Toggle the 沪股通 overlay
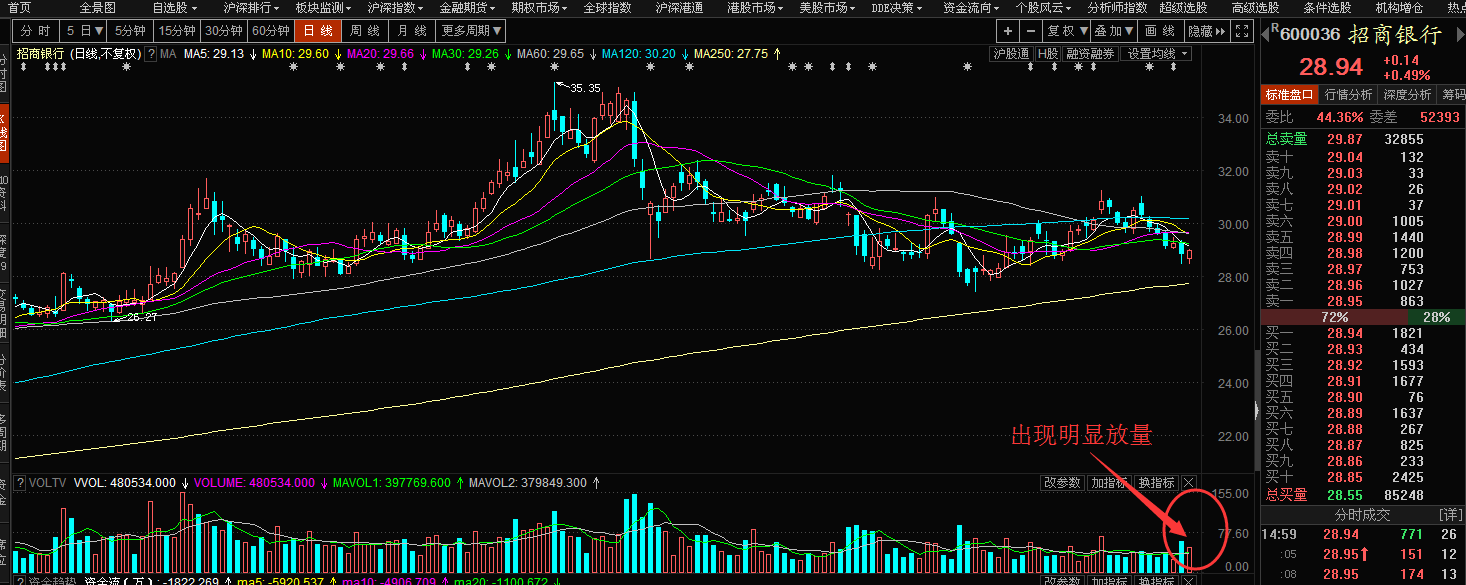1466x585 pixels. [x=1011, y=54]
